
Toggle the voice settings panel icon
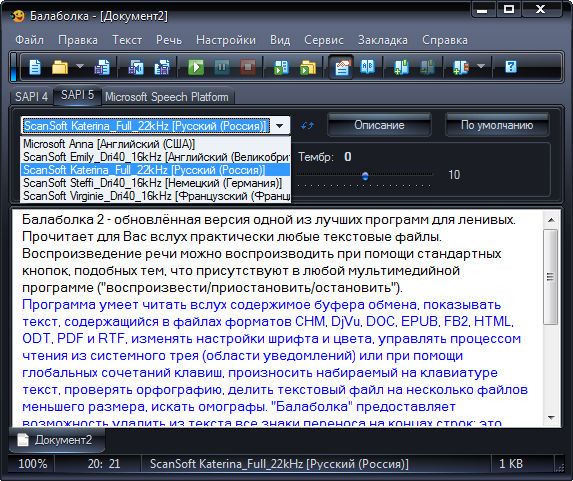[342, 67]
